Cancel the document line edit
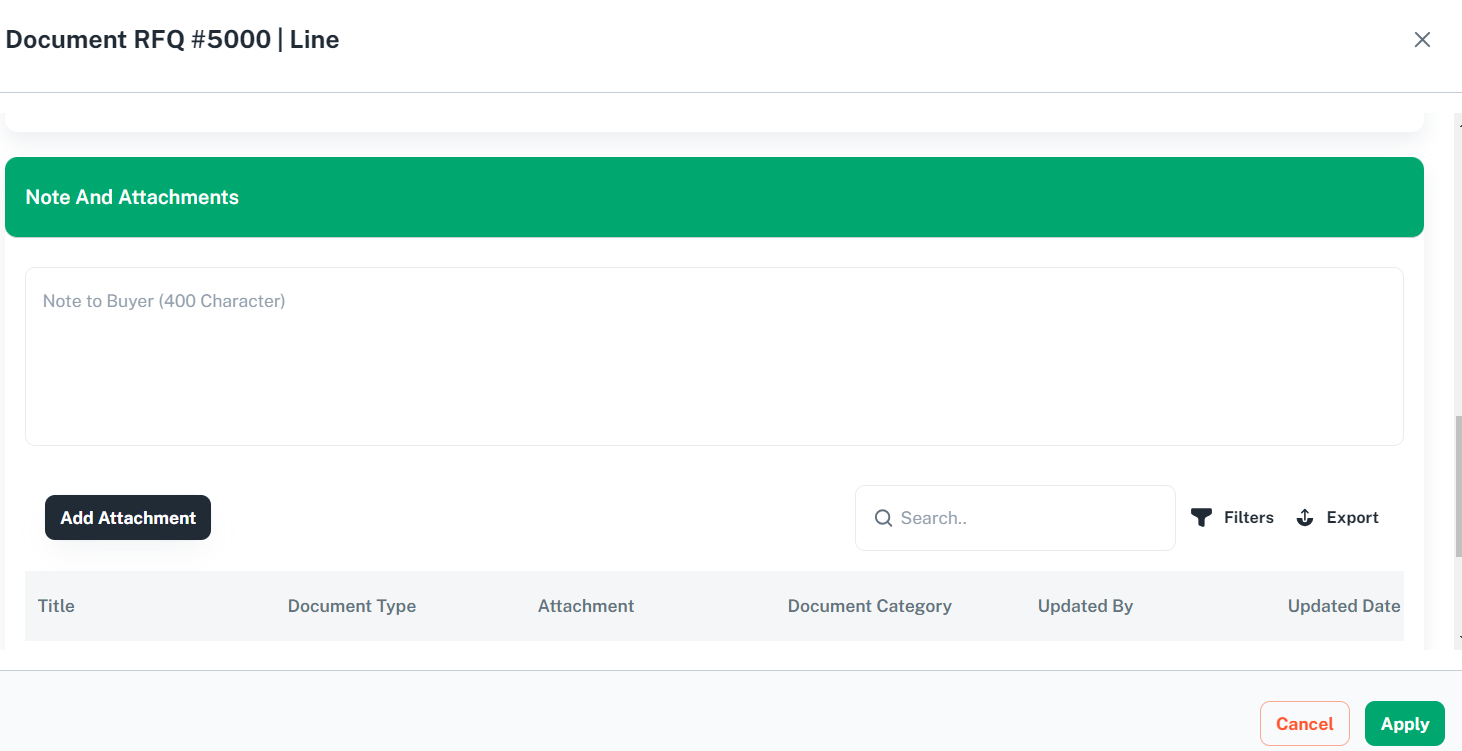The height and width of the screenshot is (751, 1462). pyautogui.click(x=1304, y=724)
